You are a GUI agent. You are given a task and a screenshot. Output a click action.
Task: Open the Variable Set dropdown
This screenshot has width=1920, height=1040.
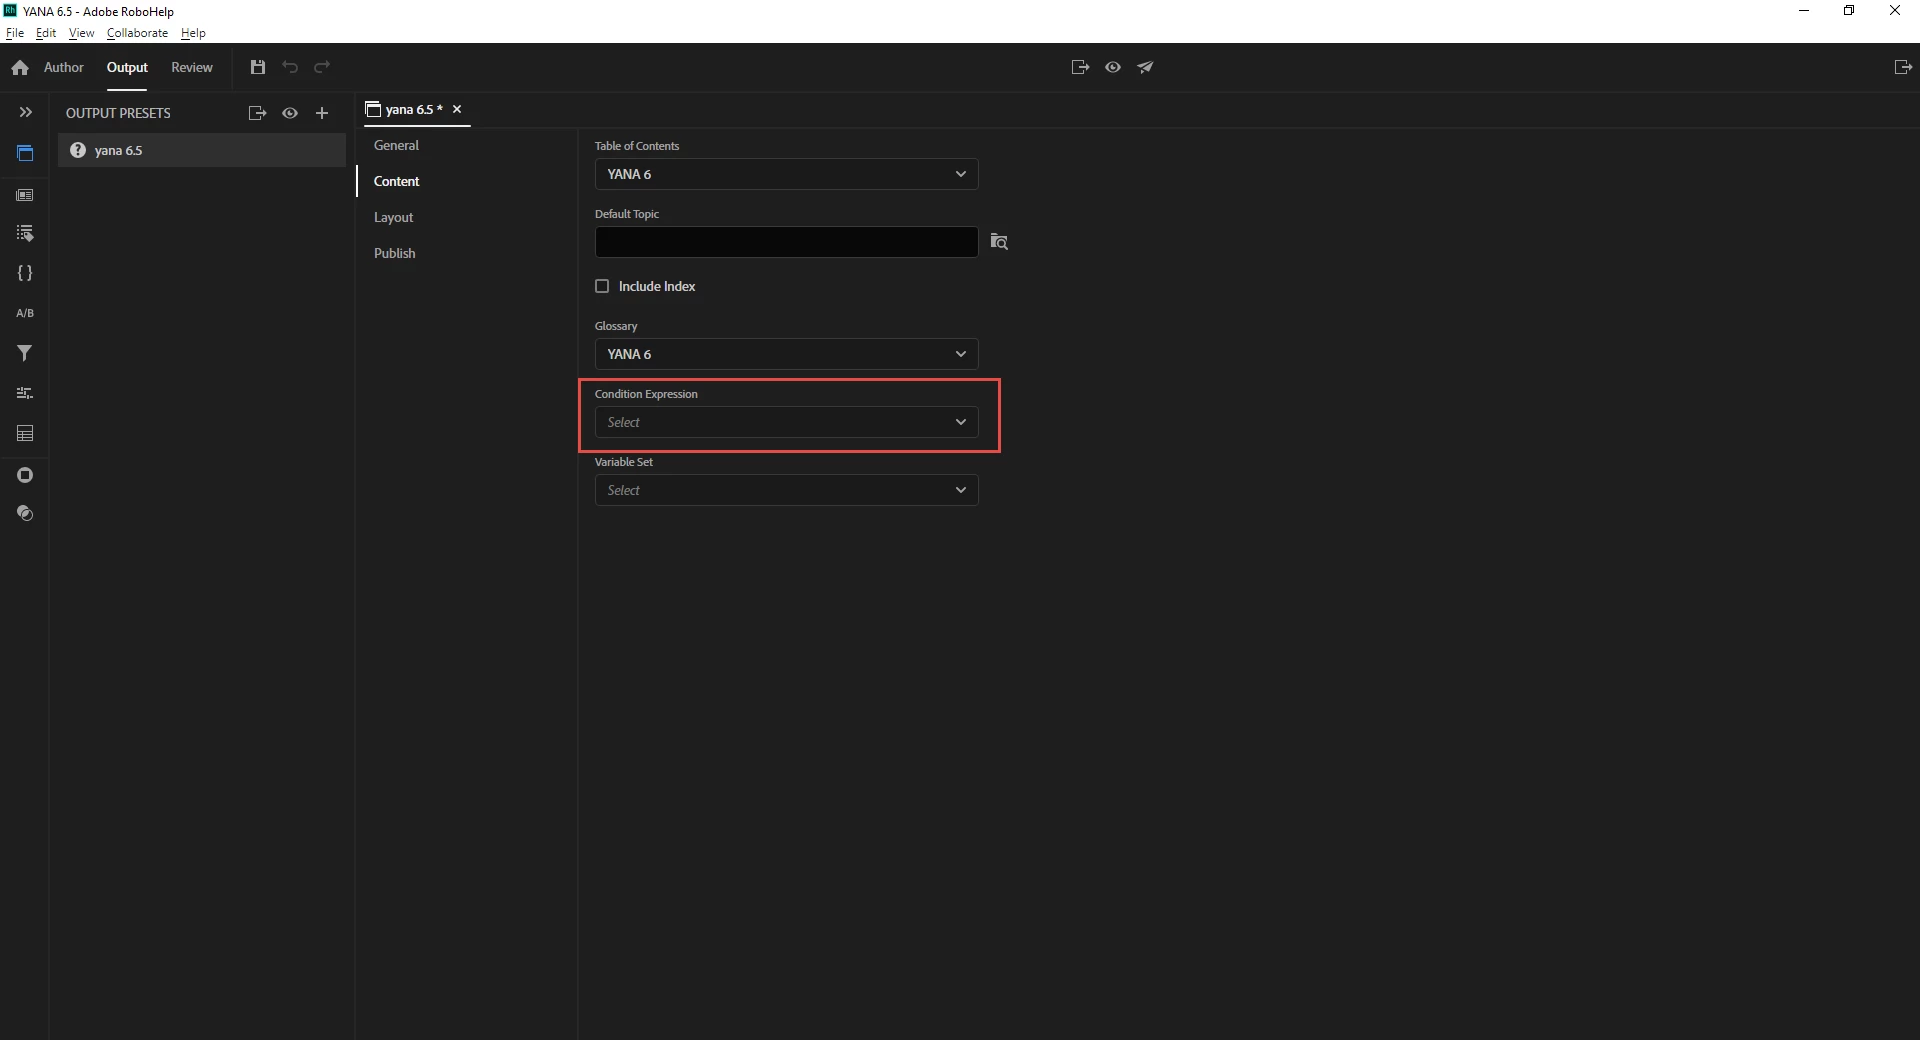786,490
